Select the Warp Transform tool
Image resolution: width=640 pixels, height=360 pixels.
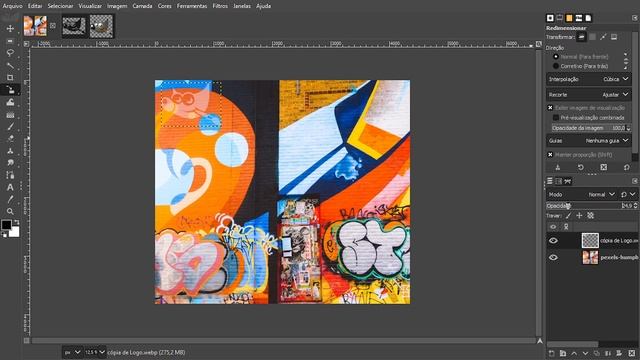(10, 102)
